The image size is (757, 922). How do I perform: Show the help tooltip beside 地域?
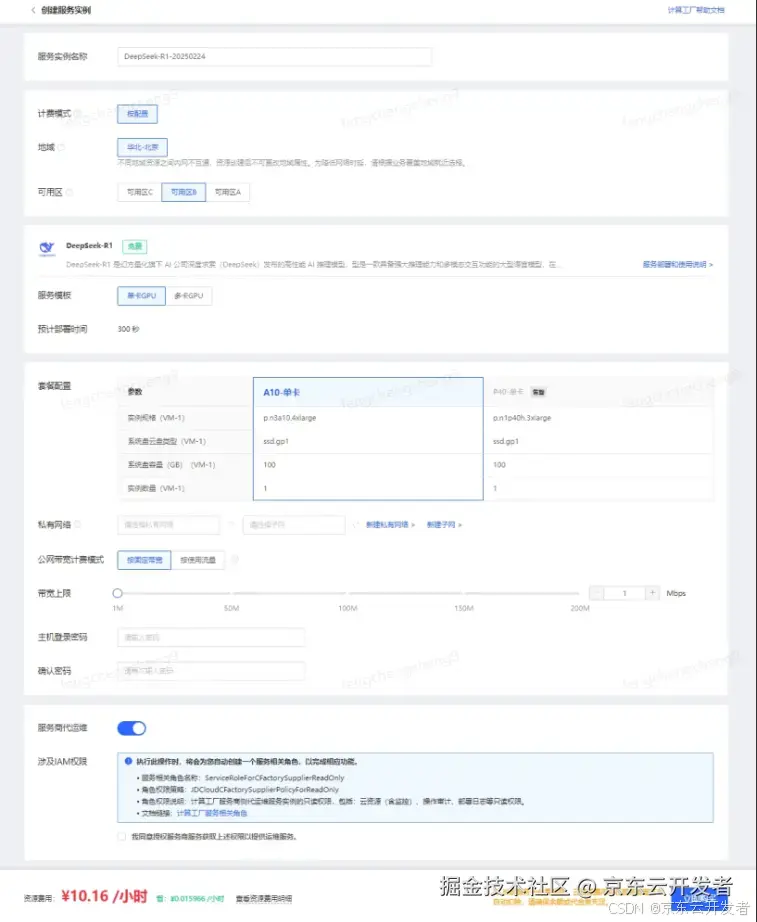[x=61, y=147]
